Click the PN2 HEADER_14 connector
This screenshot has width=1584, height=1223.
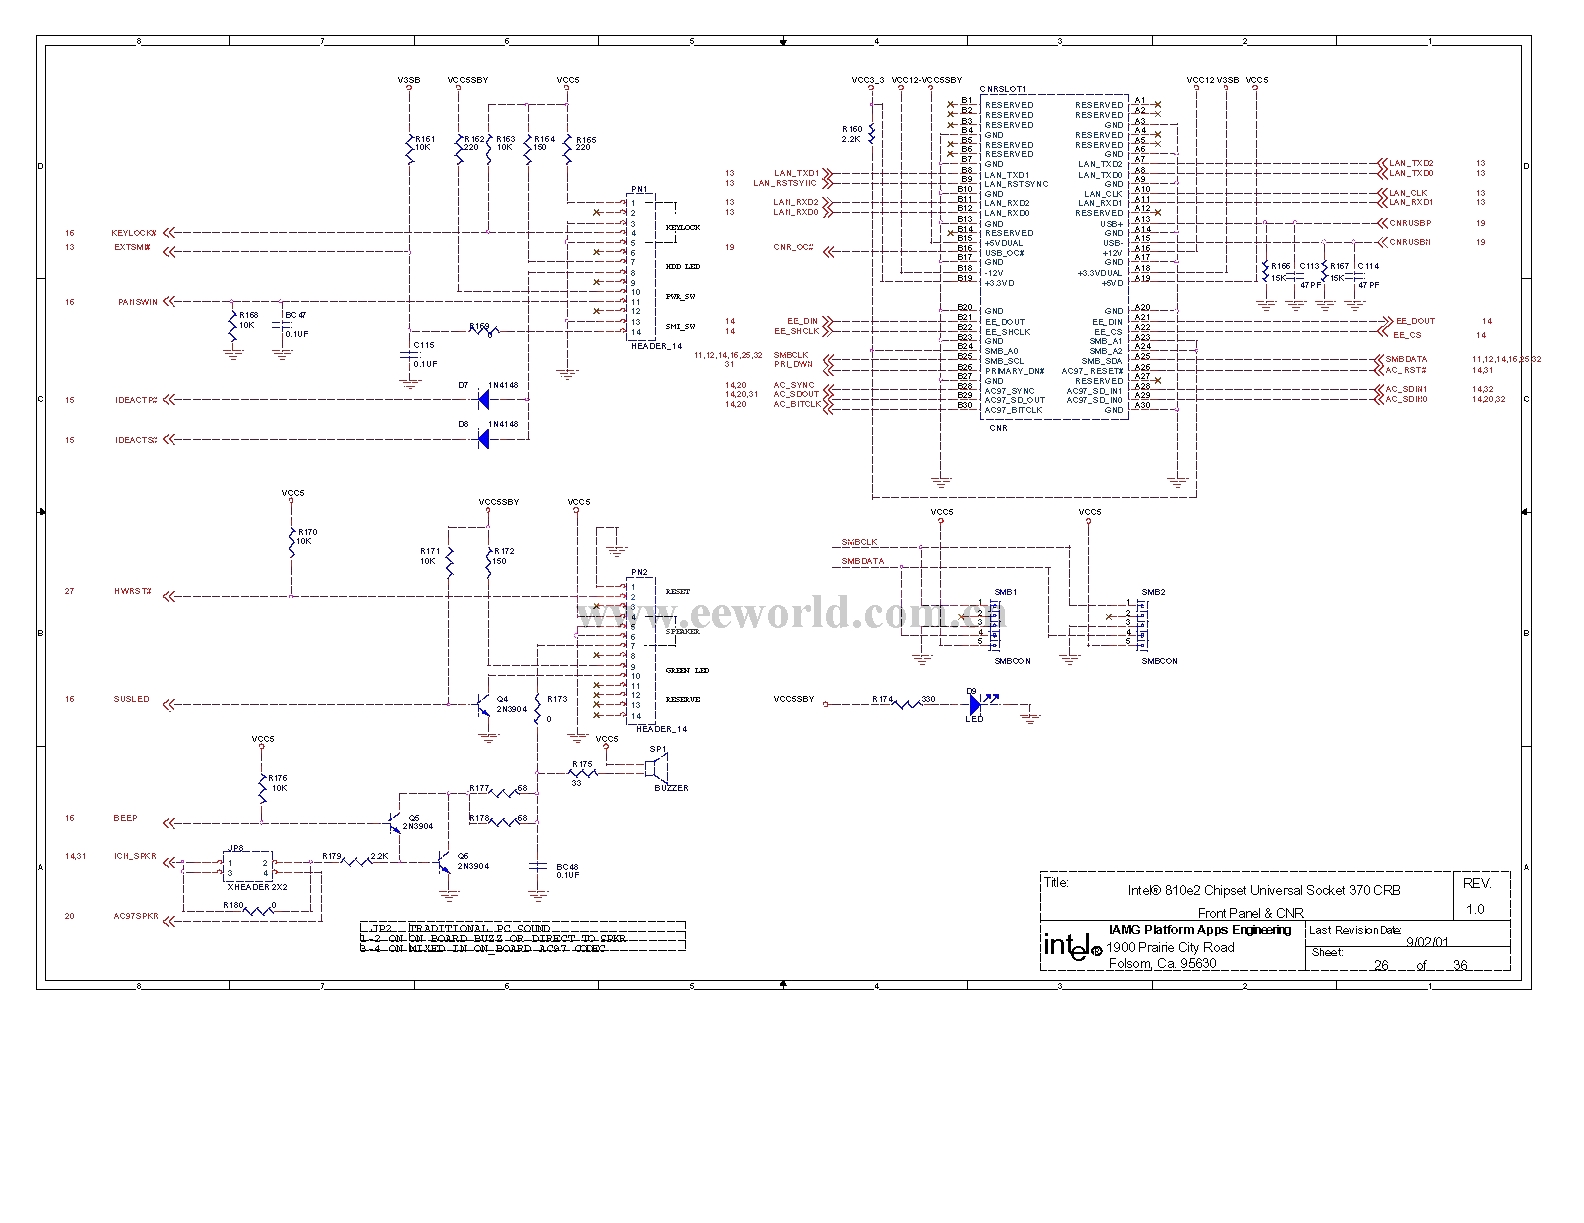pyautogui.click(x=641, y=649)
